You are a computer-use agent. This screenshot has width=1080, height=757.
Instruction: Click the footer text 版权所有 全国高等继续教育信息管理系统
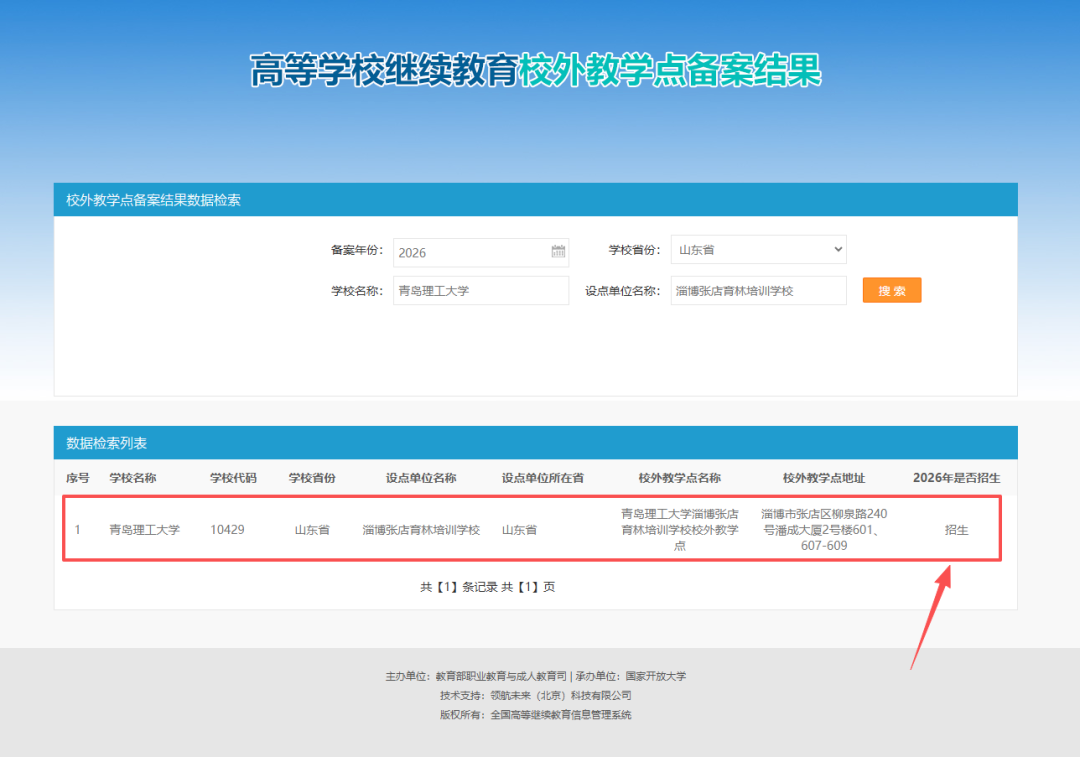point(536,715)
